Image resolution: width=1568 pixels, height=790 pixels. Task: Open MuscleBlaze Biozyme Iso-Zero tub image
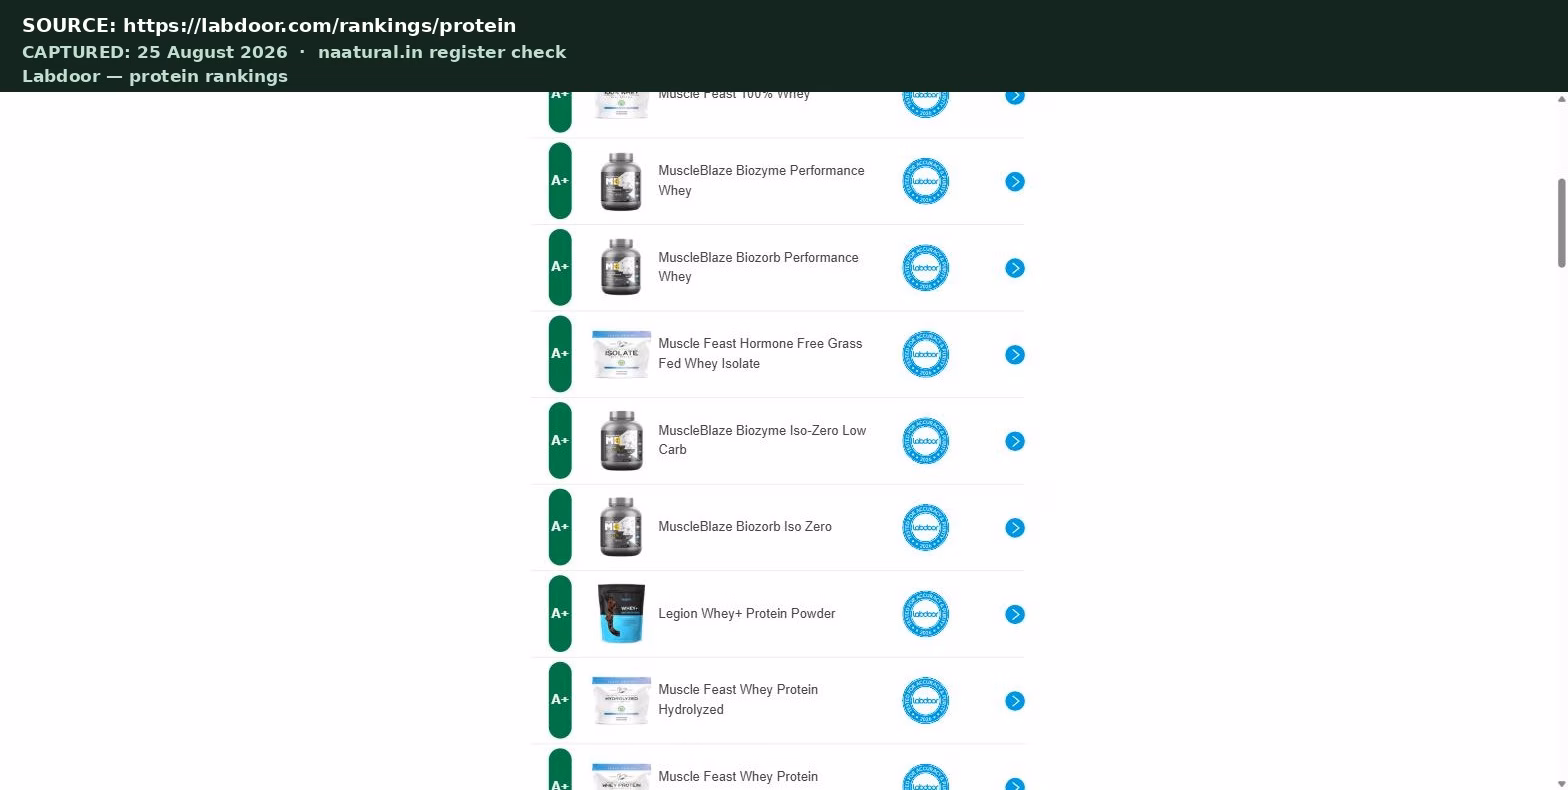(621, 441)
